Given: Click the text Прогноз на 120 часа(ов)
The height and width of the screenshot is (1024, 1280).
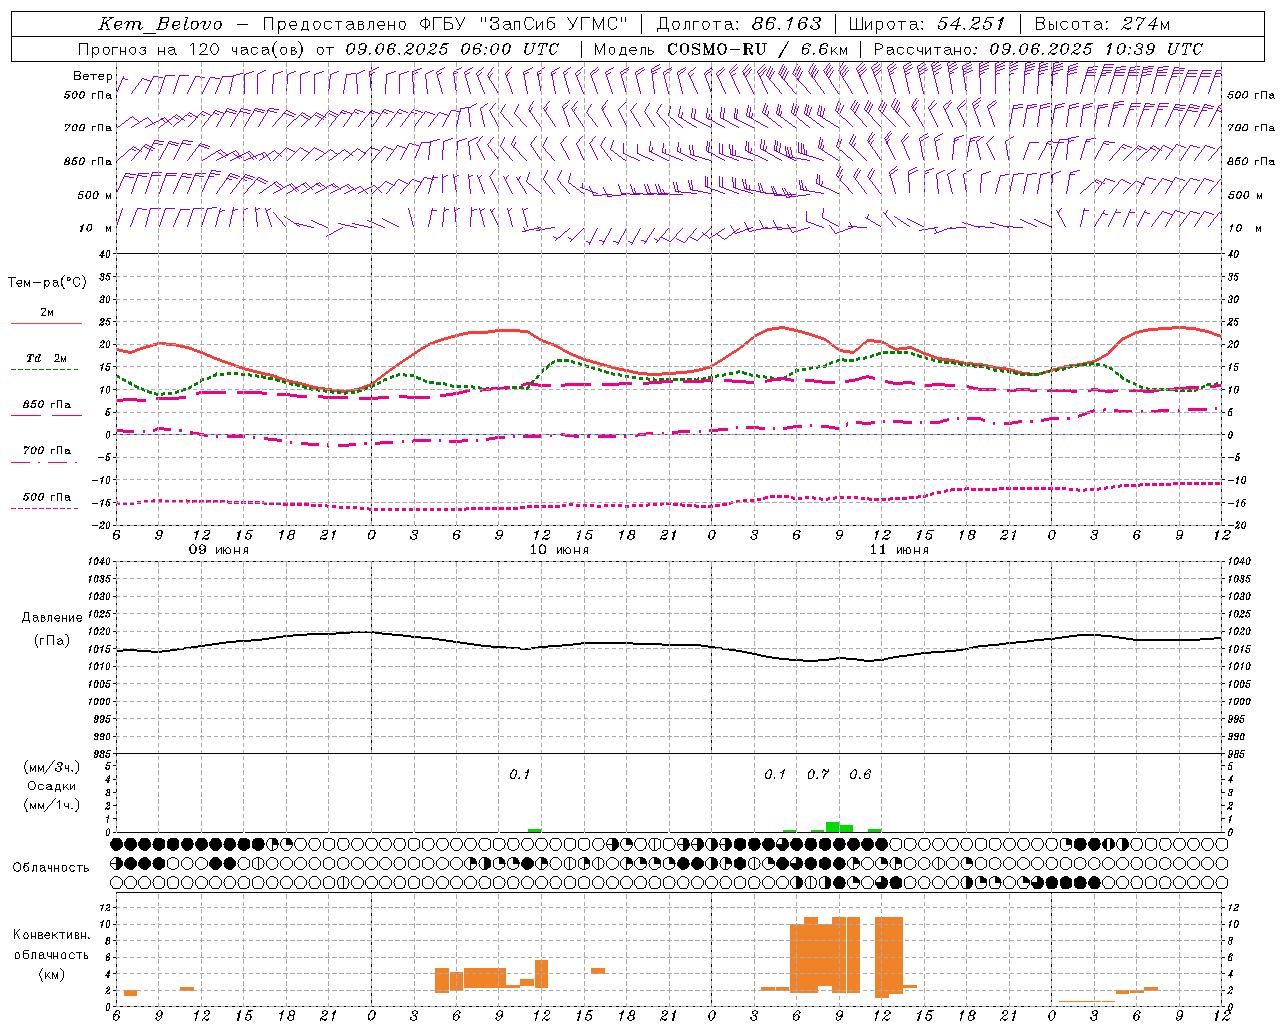Looking at the screenshot, I should tap(192, 49).
